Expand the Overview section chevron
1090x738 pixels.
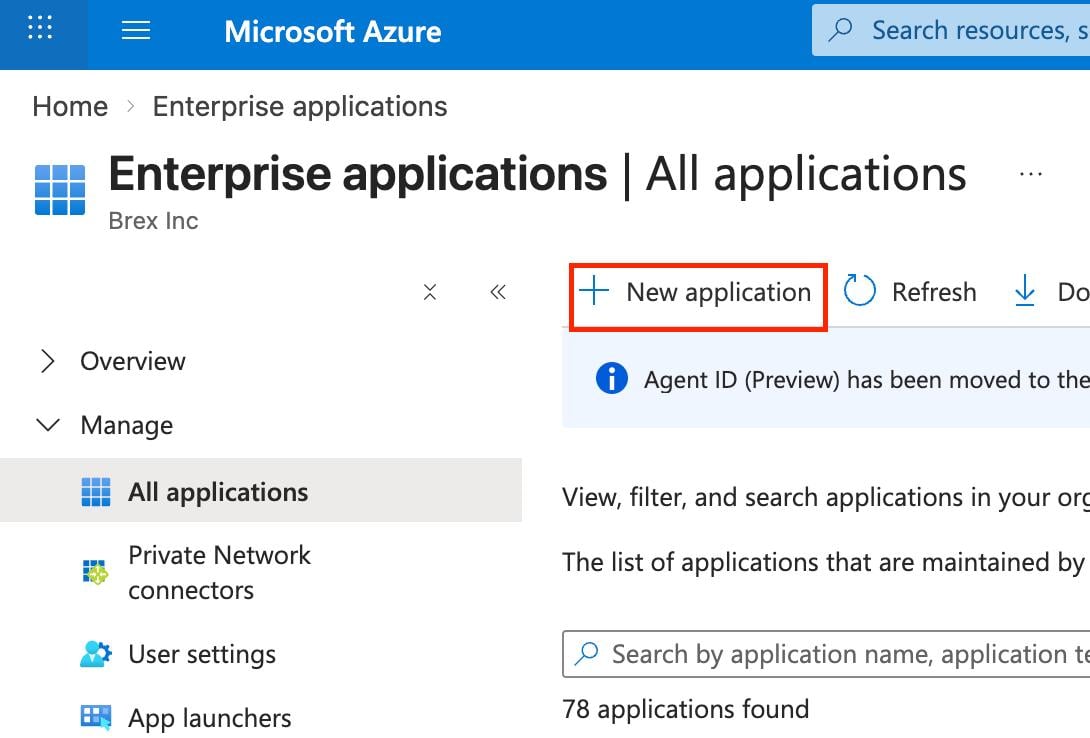click(47, 362)
